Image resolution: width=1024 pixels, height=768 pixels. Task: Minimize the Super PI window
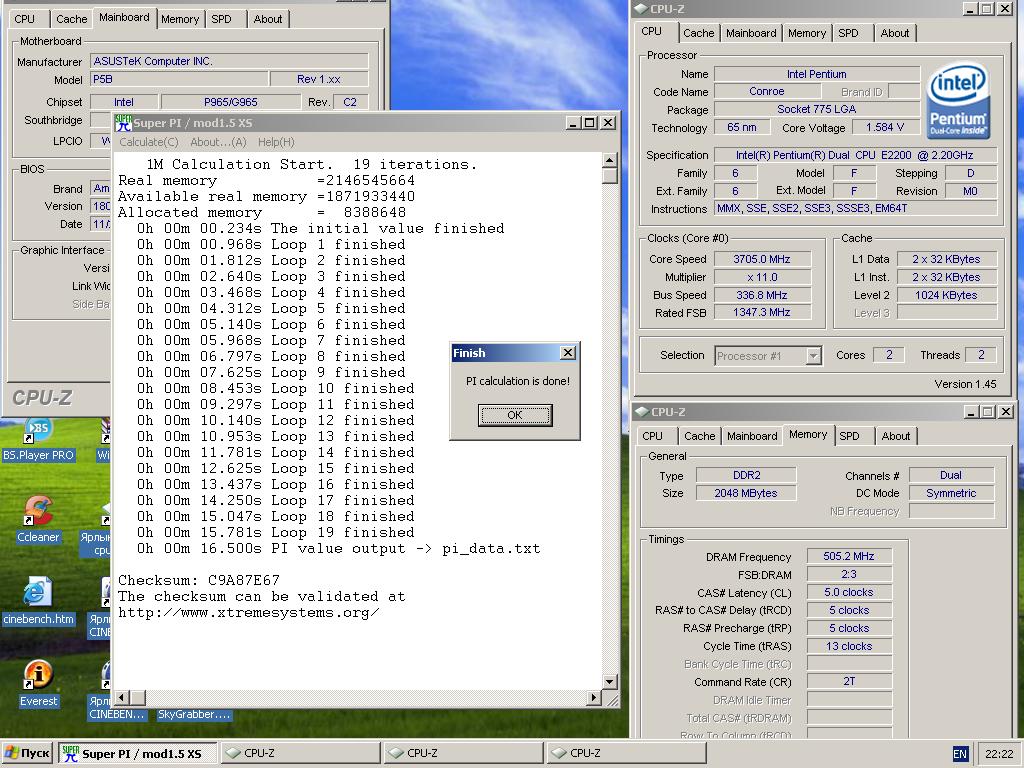click(x=573, y=123)
